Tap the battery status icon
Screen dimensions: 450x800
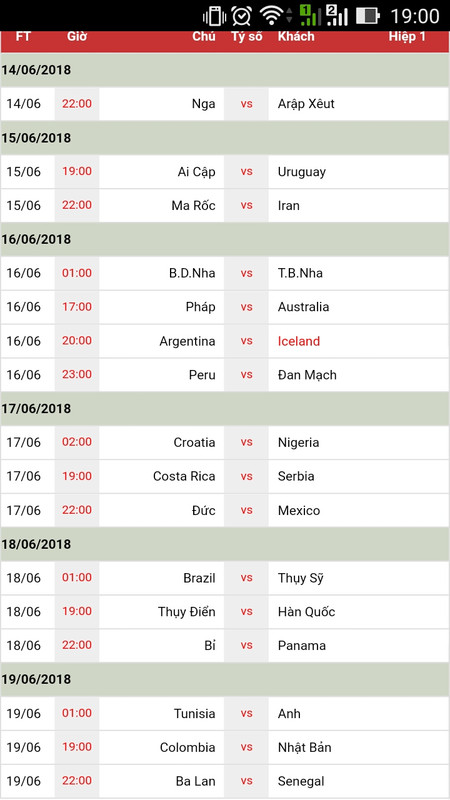tap(367, 16)
